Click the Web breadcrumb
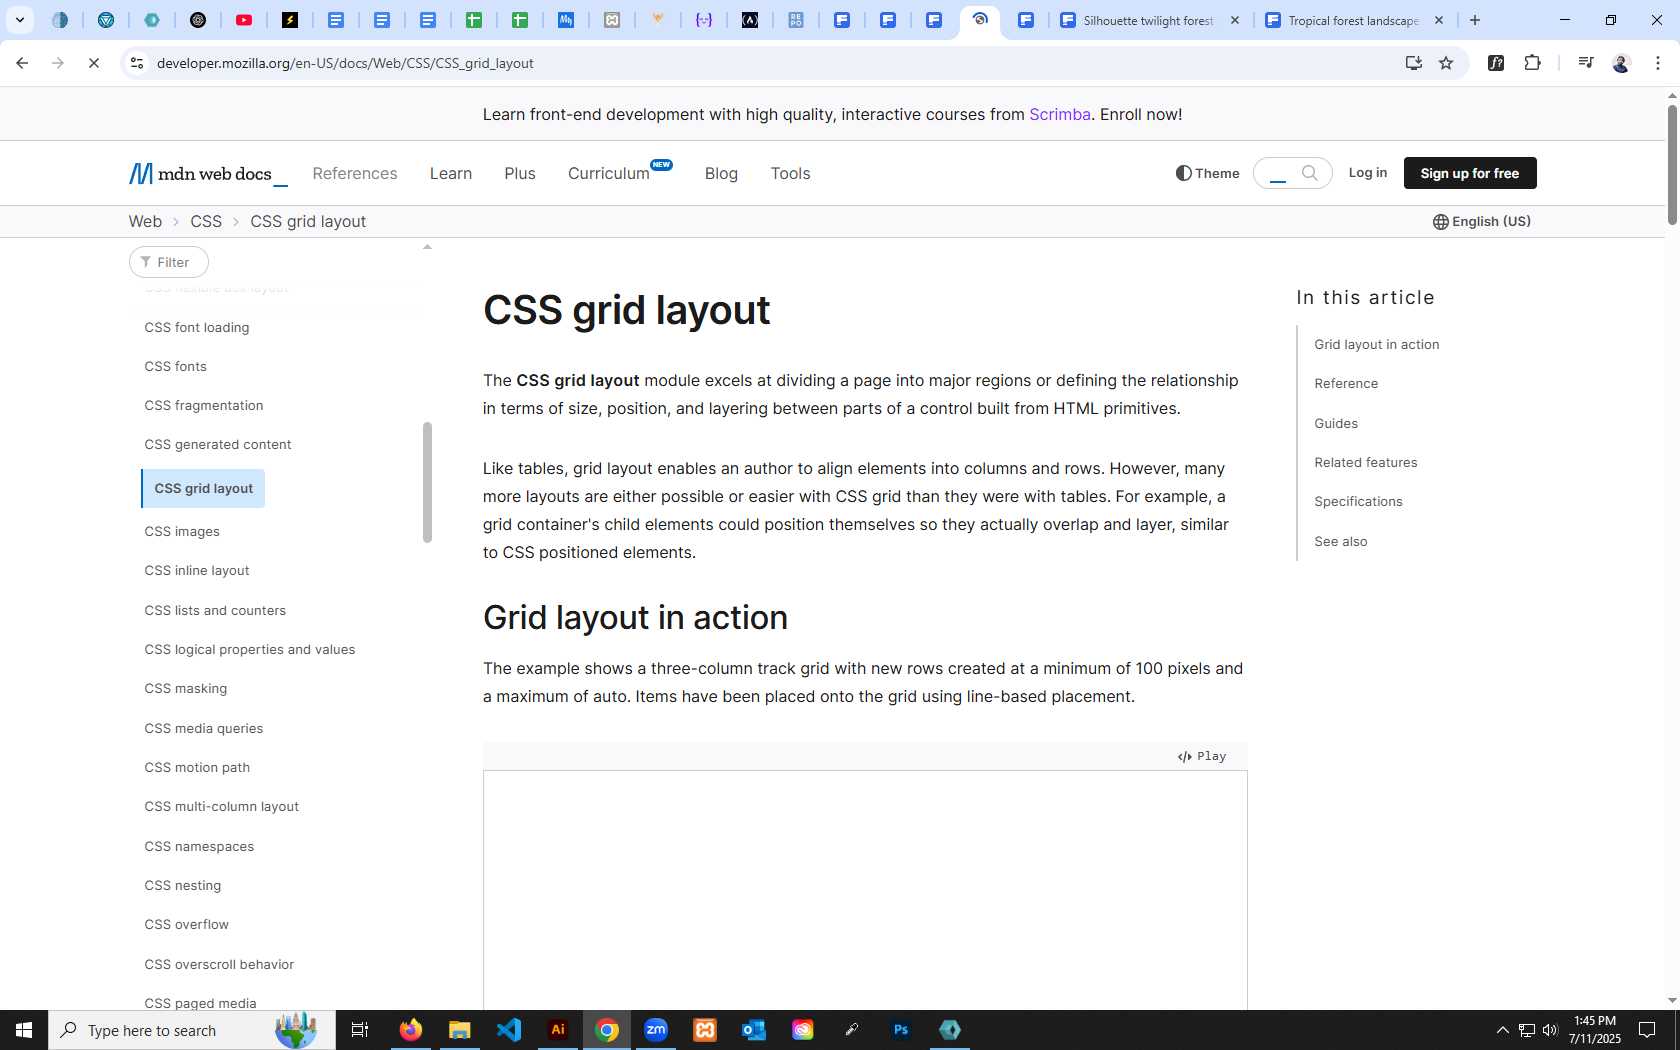 [x=145, y=221]
